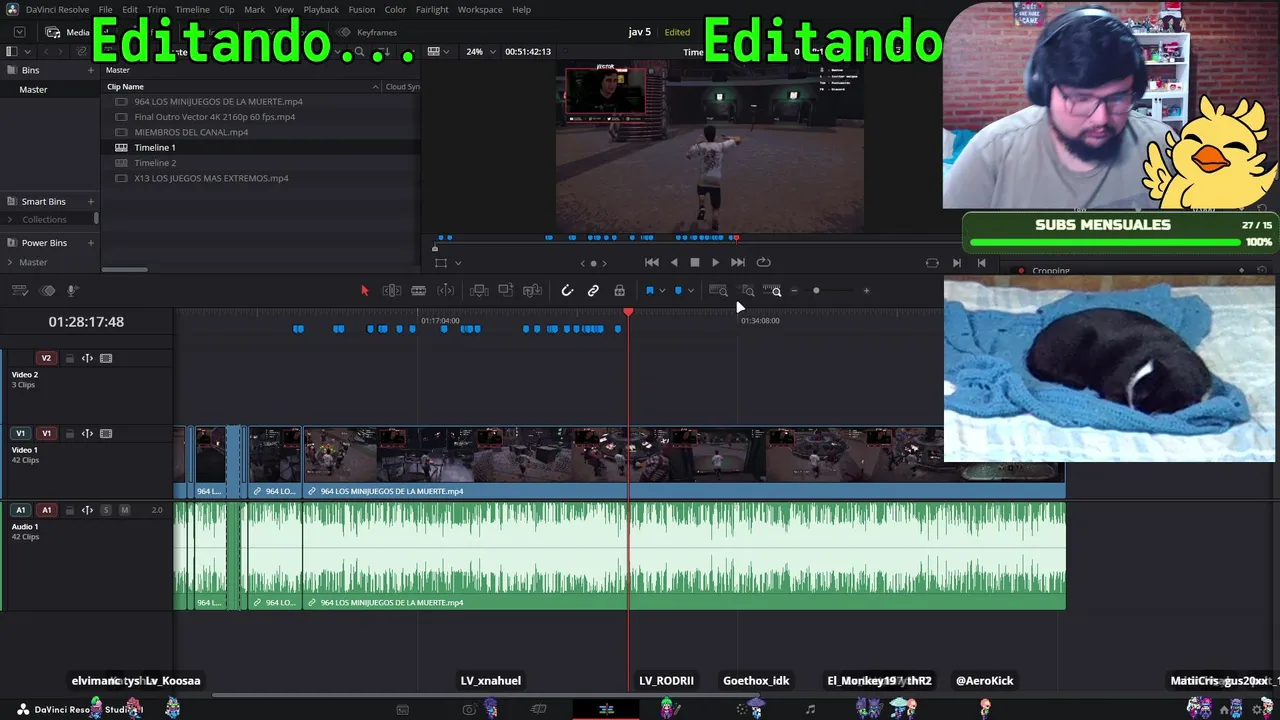Open the Timeline View Options icon
Viewport: 1280px width, 720px height.
19,291
